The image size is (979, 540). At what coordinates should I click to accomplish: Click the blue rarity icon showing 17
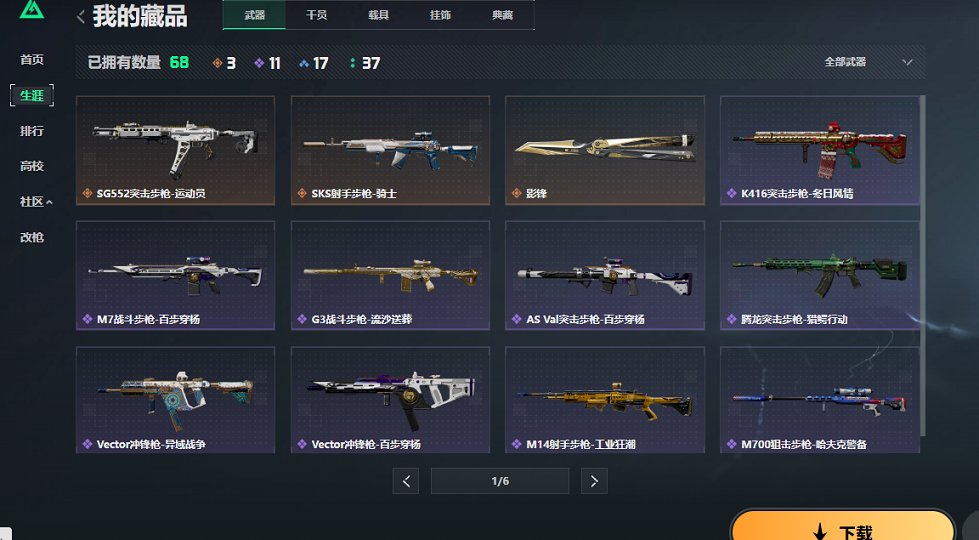(x=304, y=63)
